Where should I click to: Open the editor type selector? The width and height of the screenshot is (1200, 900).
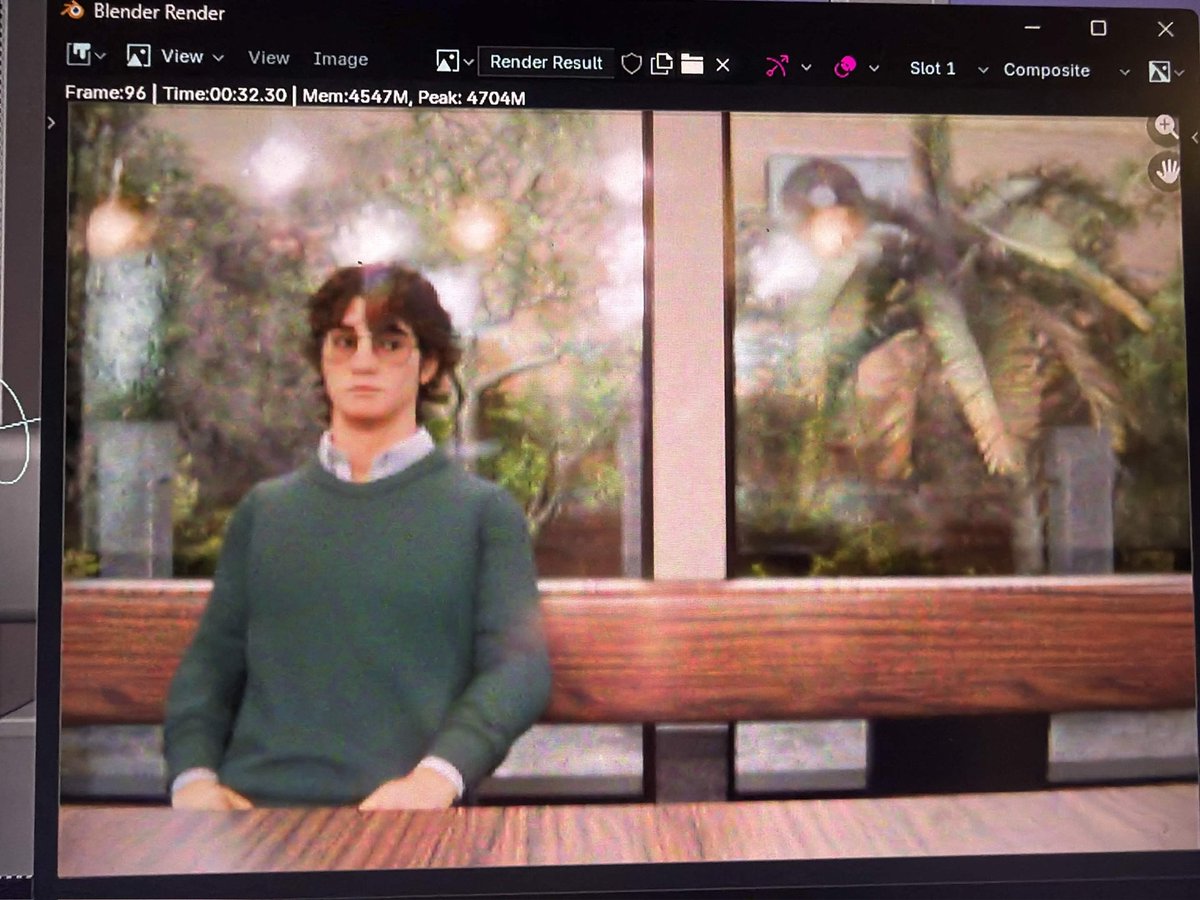[x=86, y=55]
